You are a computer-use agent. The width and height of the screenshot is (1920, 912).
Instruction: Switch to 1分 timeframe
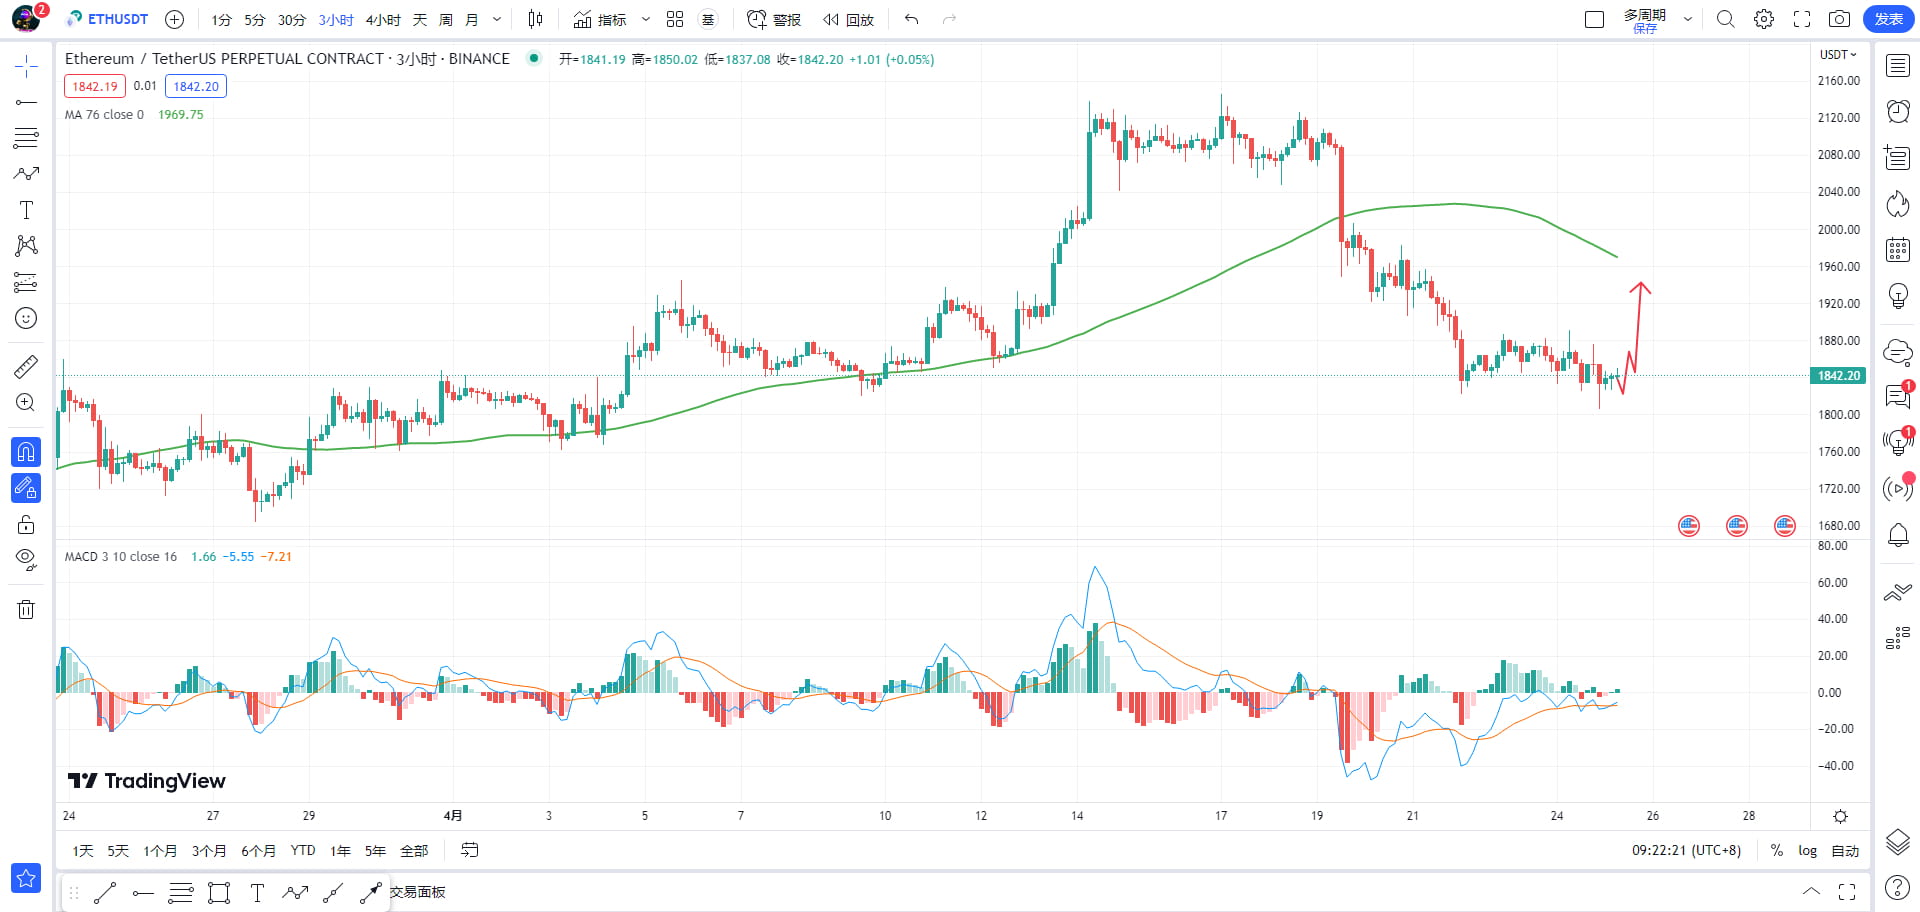coord(221,19)
